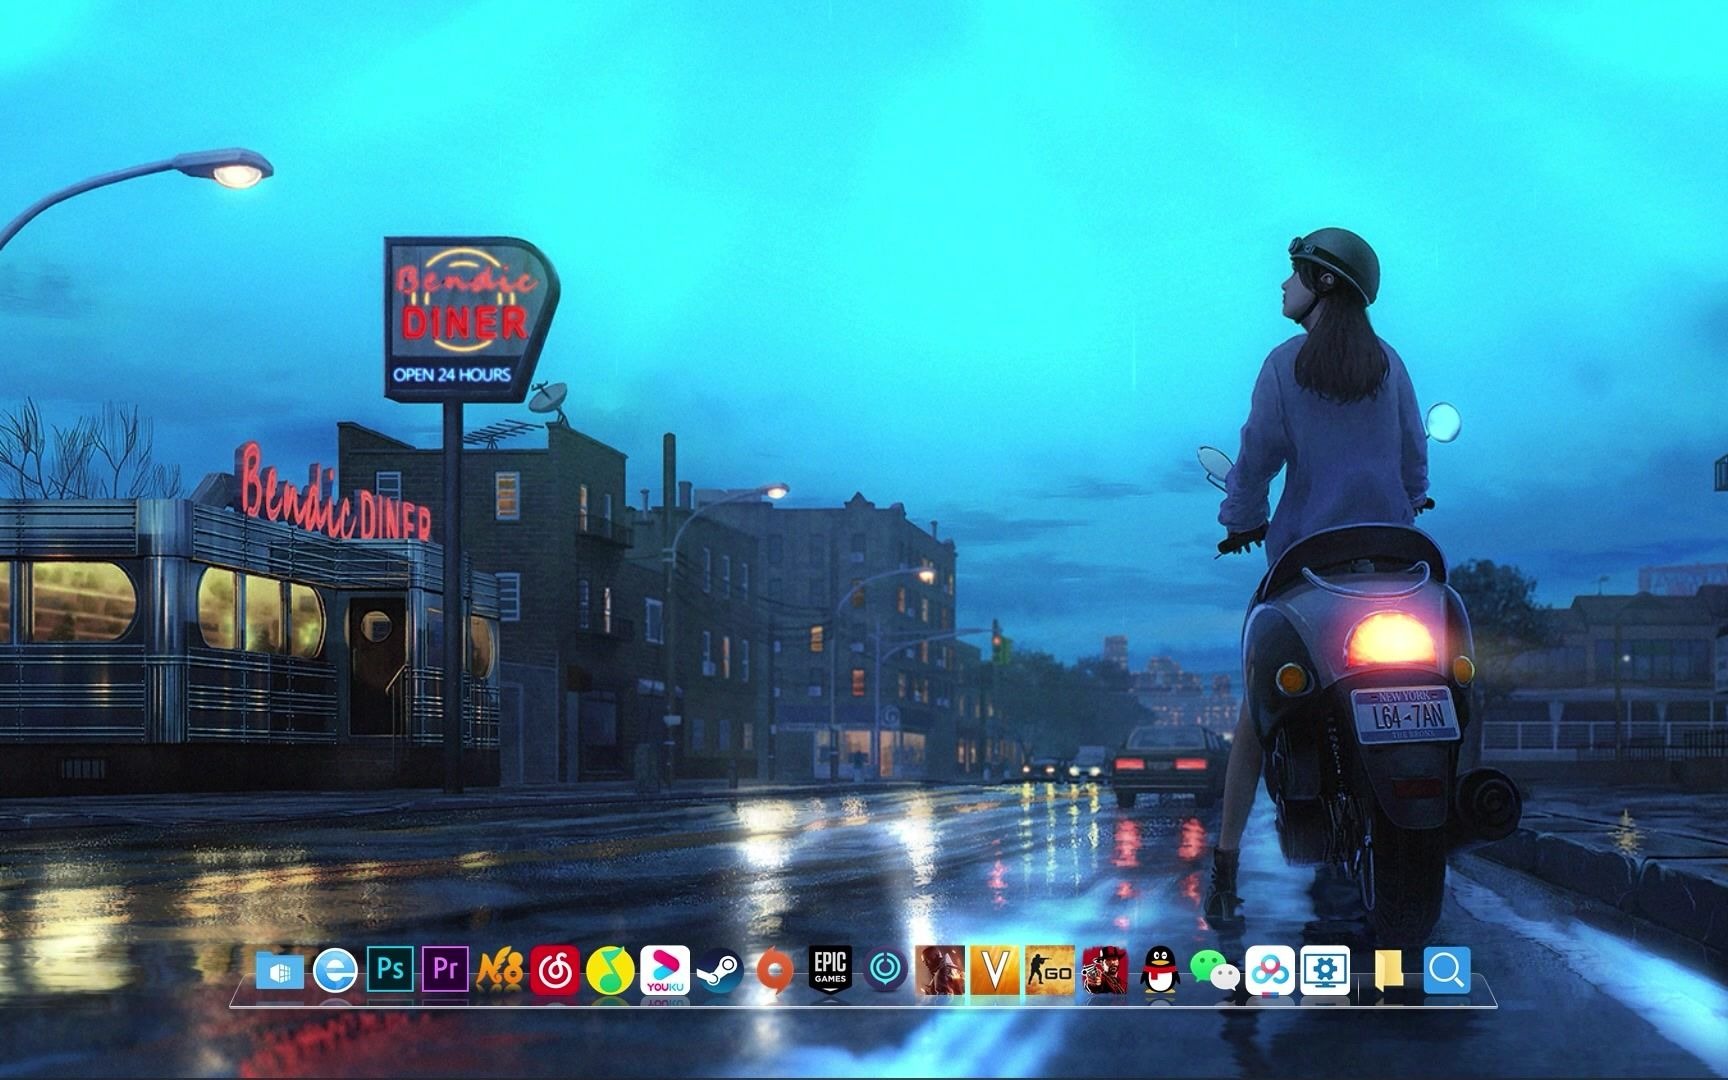This screenshot has width=1728, height=1080.
Task: Launch the Origin client icon
Action: [775, 970]
